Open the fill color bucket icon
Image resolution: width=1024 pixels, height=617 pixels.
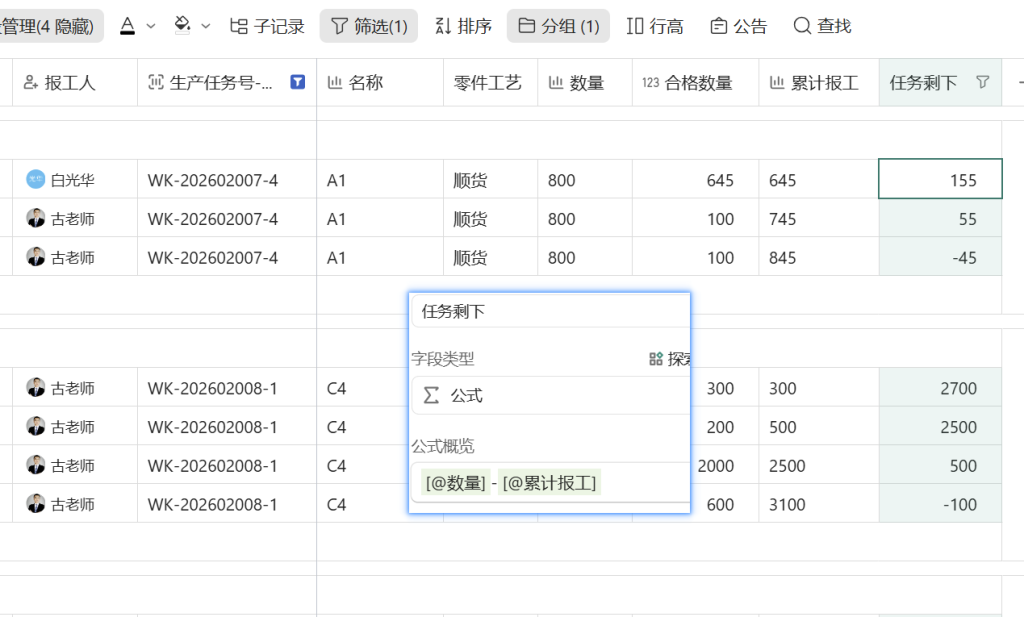pyautogui.click(x=182, y=26)
